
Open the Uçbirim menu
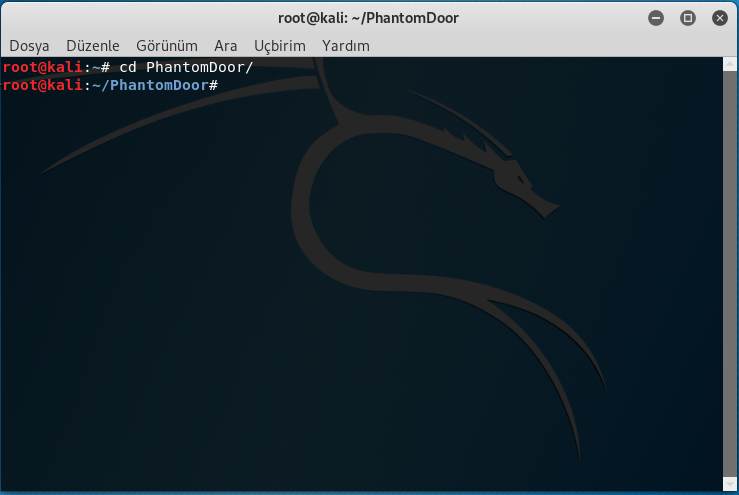point(280,46)
